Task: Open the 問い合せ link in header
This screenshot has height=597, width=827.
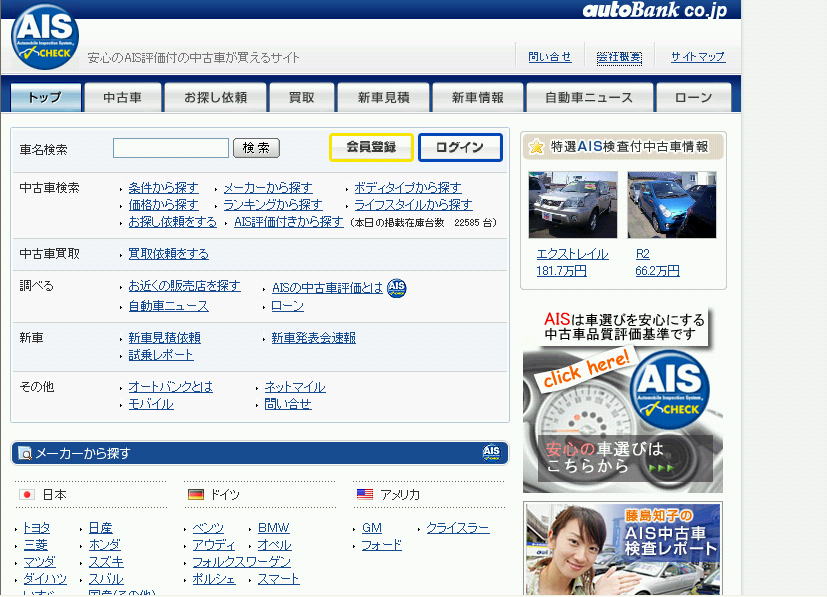Action: tap(550, 56)
